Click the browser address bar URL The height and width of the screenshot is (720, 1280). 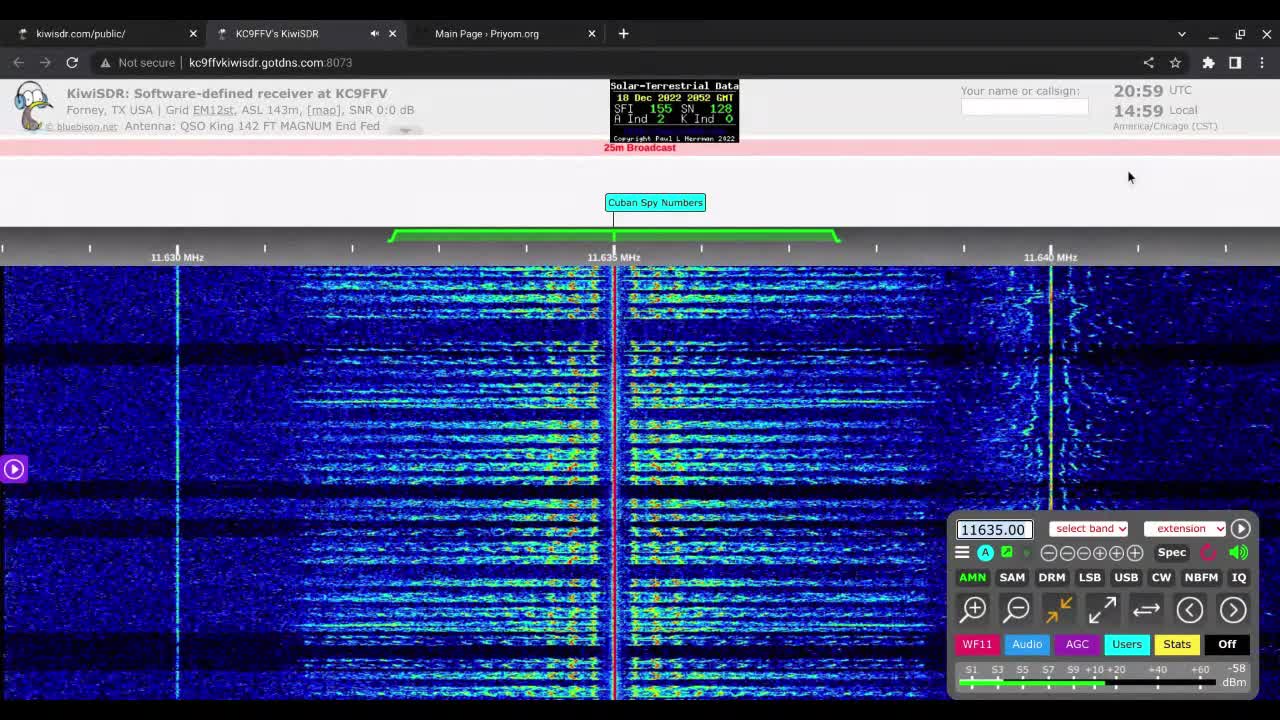pyautogui.click(x=270, y=62)
